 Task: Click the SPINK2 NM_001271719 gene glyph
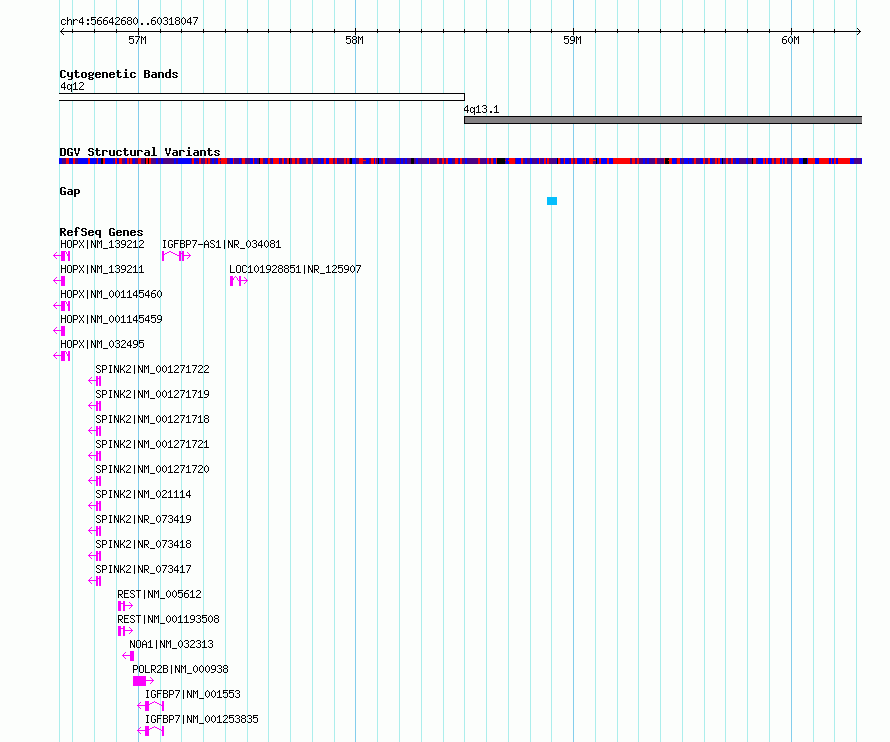(x=95, y=406)
